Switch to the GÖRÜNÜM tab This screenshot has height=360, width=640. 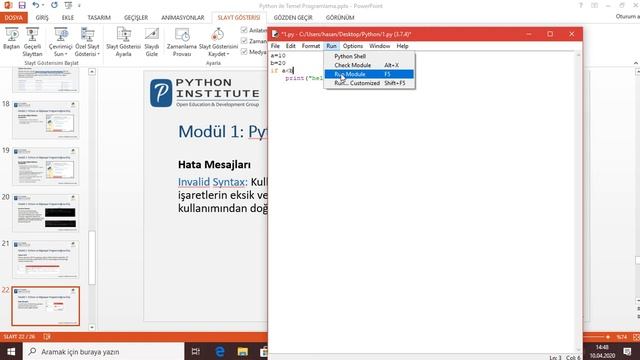coord(340,18)
